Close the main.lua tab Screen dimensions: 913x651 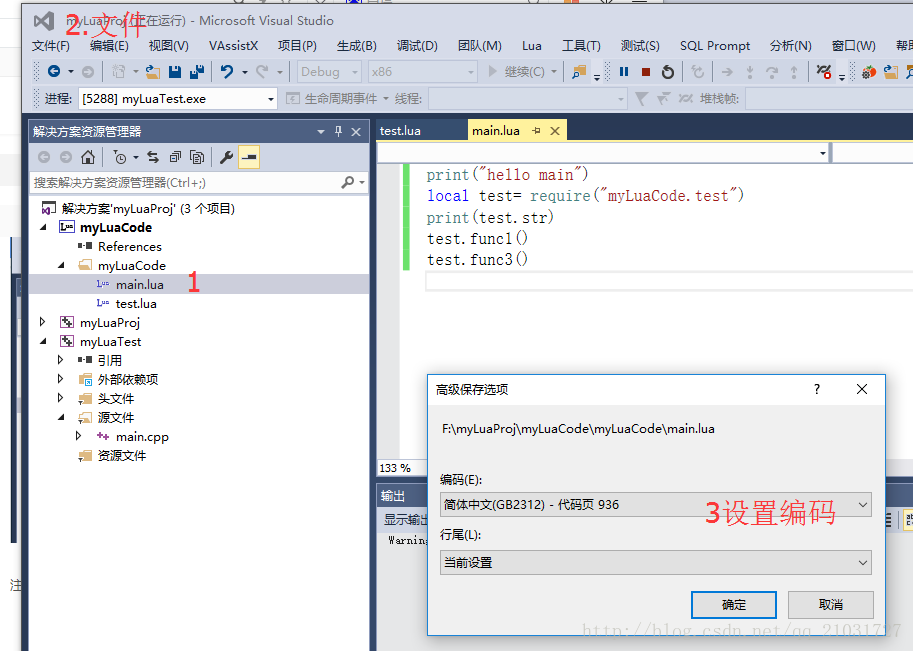click(x=555, y=131)
